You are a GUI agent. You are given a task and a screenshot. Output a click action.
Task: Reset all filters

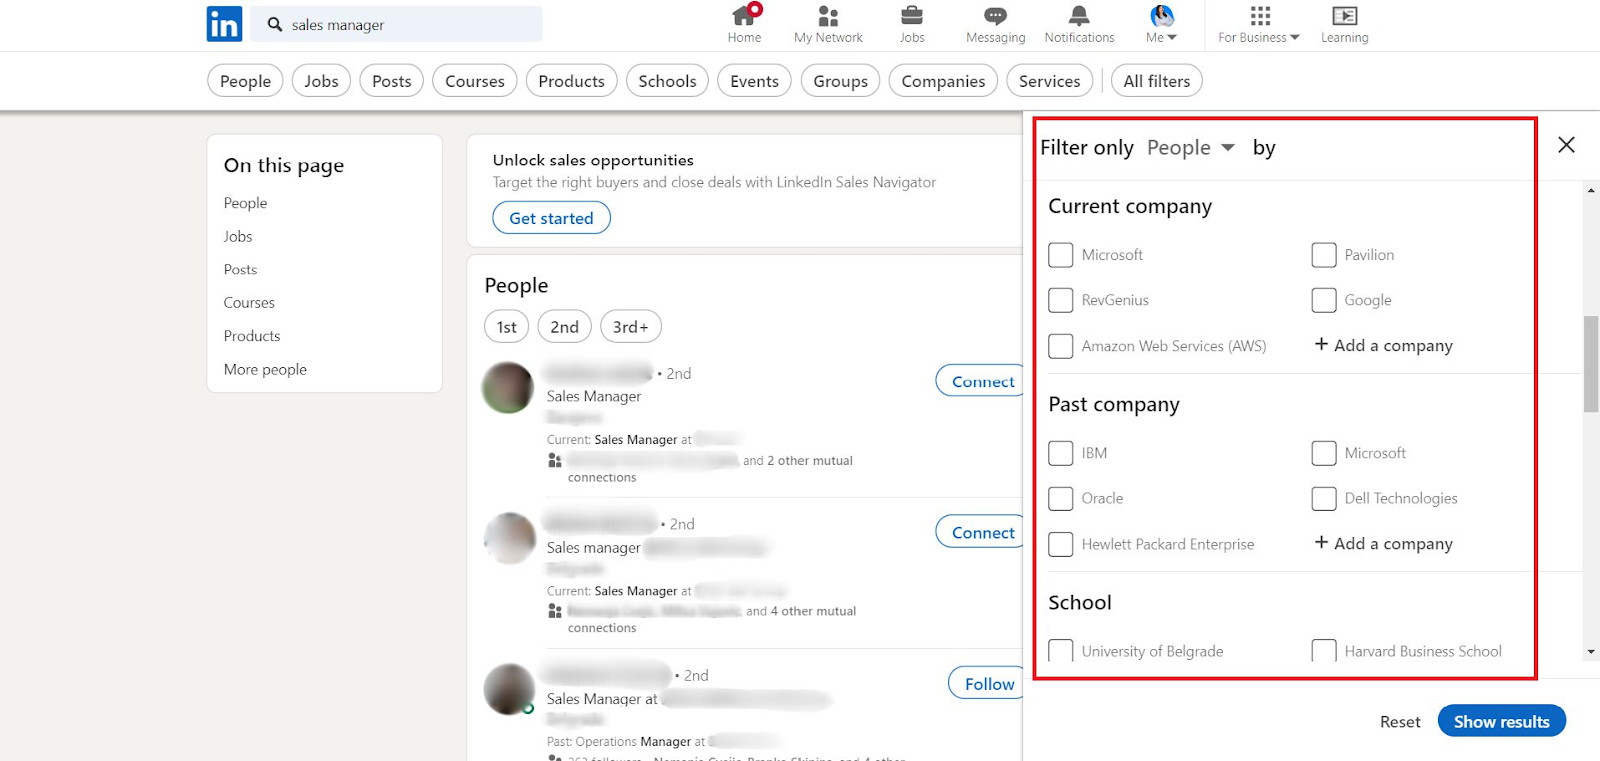pyautogui.click(x=1400, y=722)
